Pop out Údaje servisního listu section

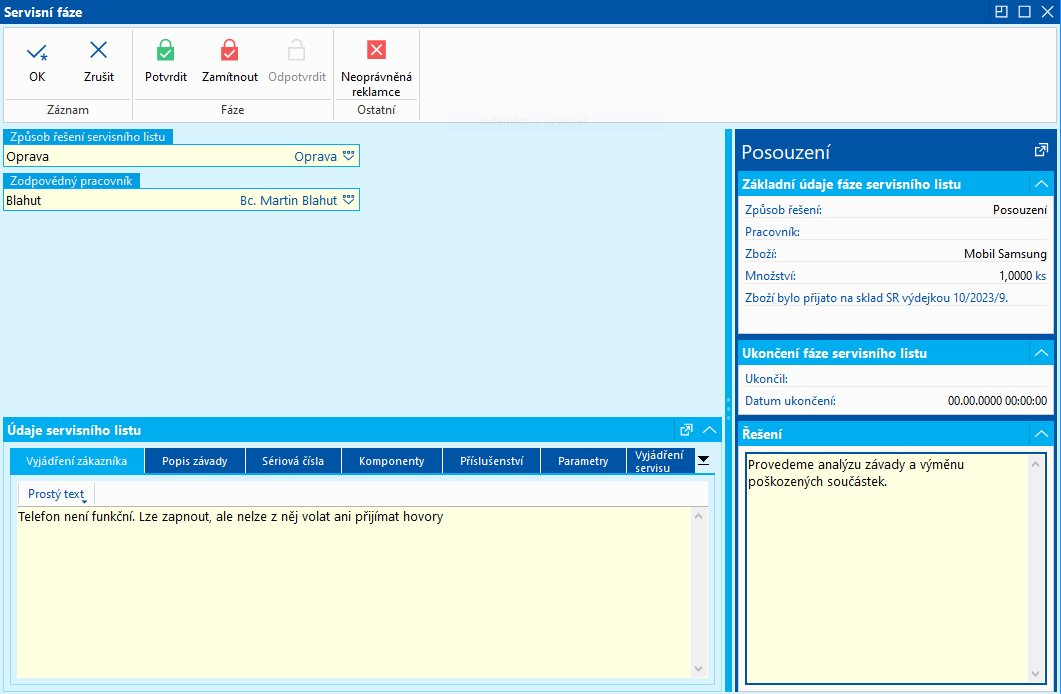click(686, 430)
